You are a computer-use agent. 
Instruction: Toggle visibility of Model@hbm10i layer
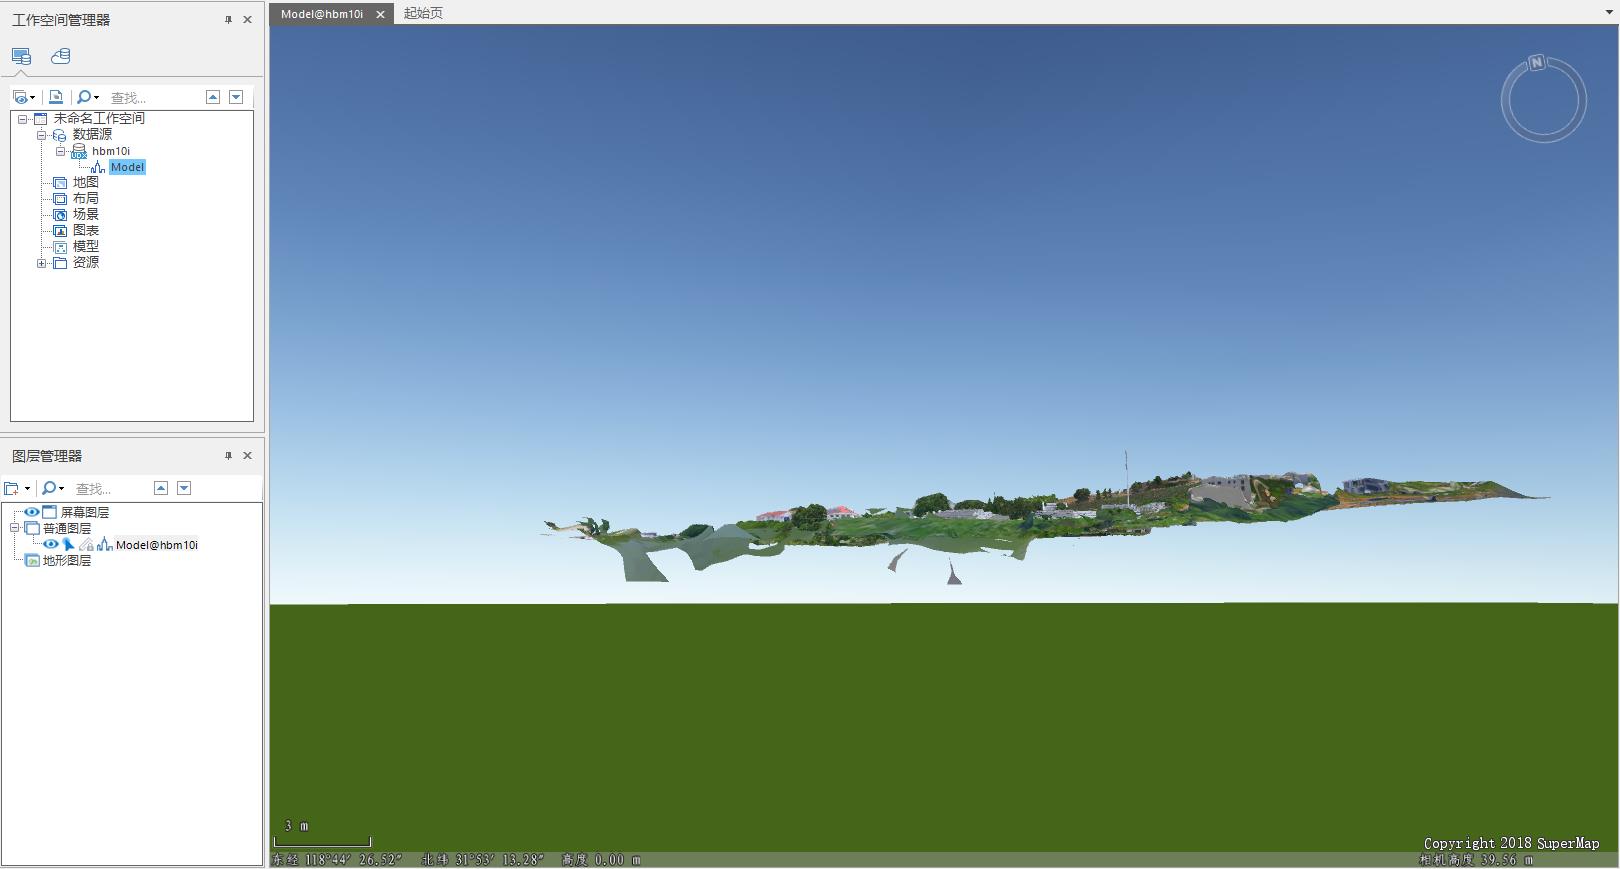[50, 545]
